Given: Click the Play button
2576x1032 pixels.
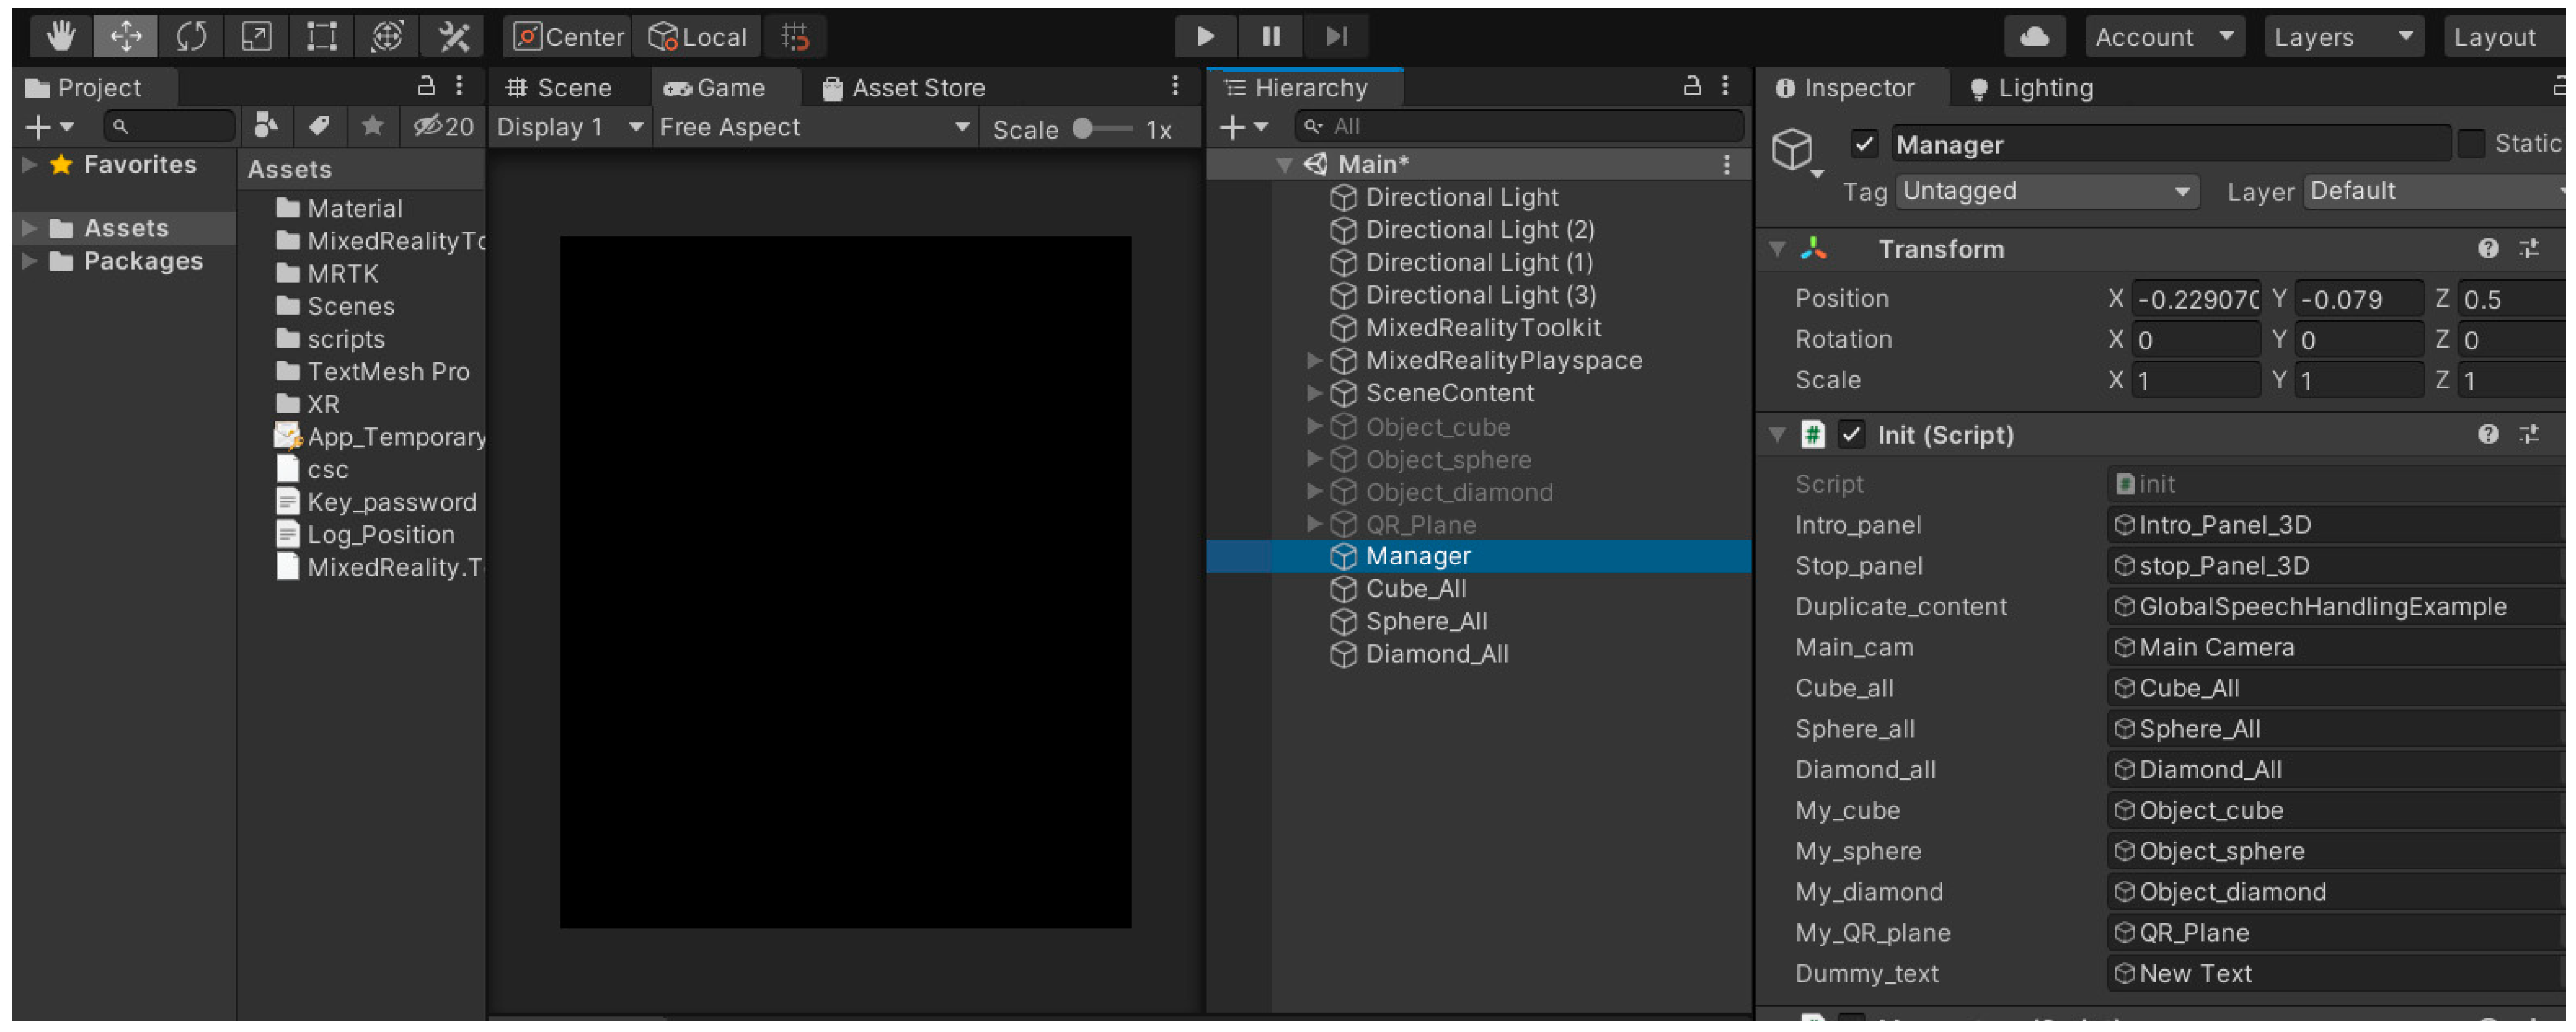Looking at the screenshot, I should [1206, 37].
